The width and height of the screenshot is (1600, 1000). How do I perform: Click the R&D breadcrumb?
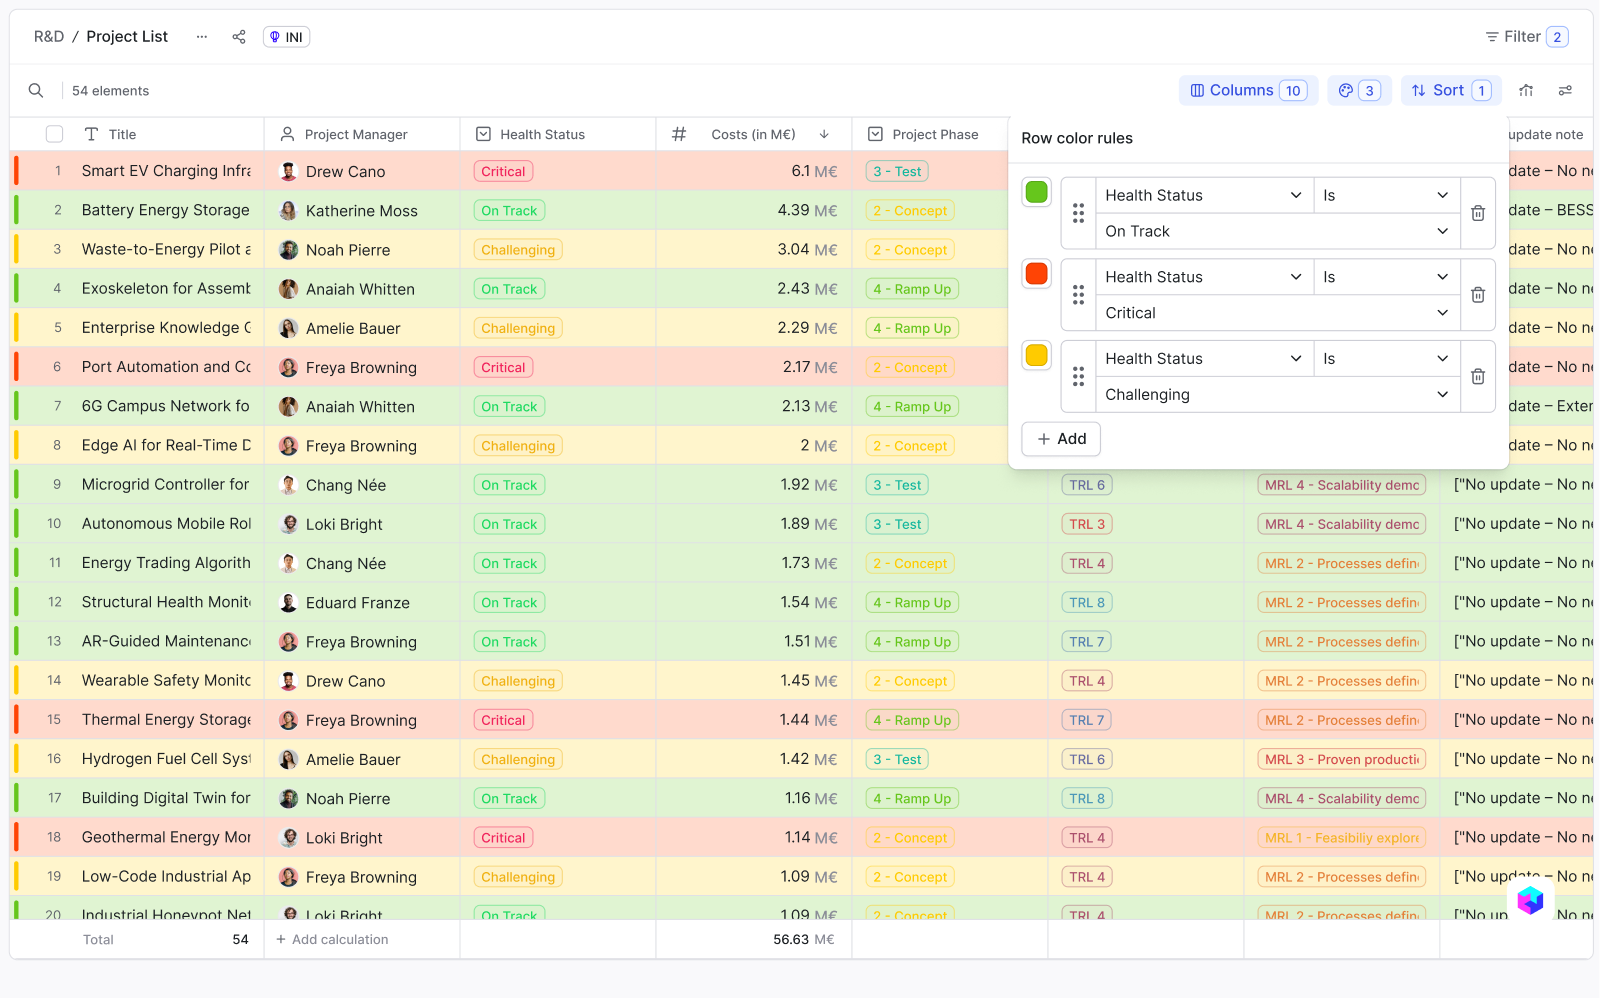click(49, 37)
